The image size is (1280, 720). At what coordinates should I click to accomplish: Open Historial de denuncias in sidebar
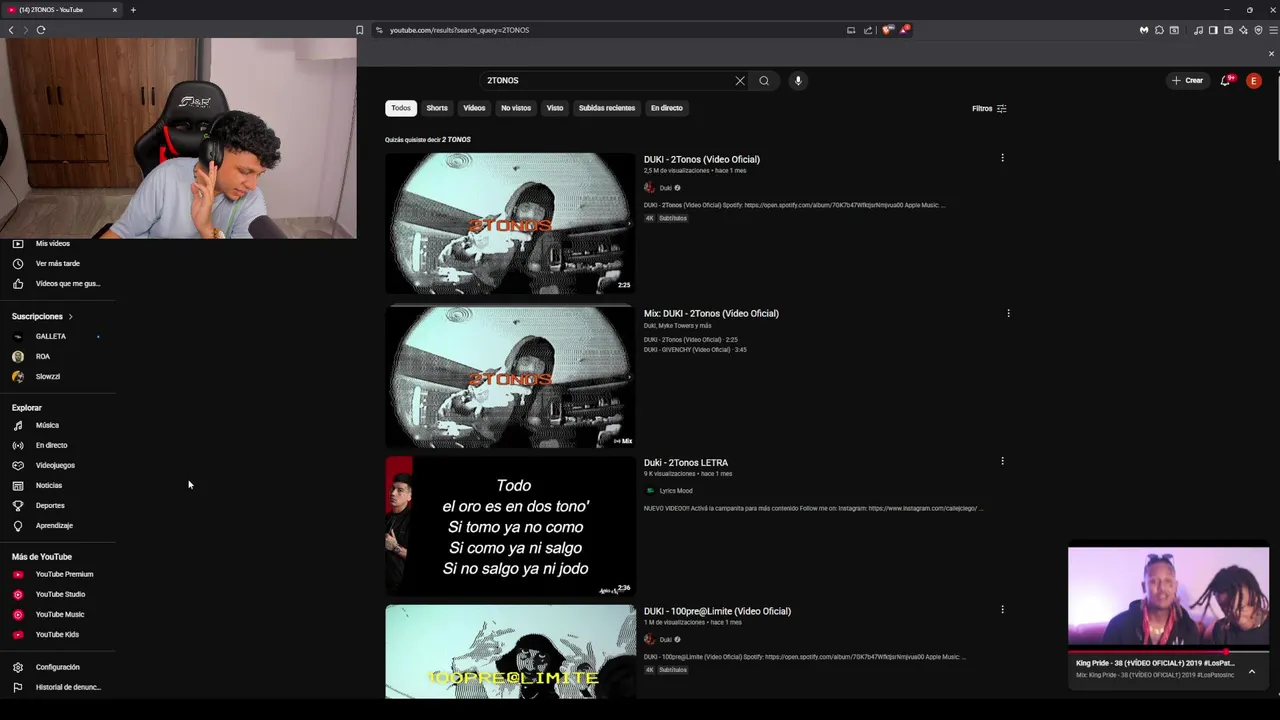click(68, 688)
